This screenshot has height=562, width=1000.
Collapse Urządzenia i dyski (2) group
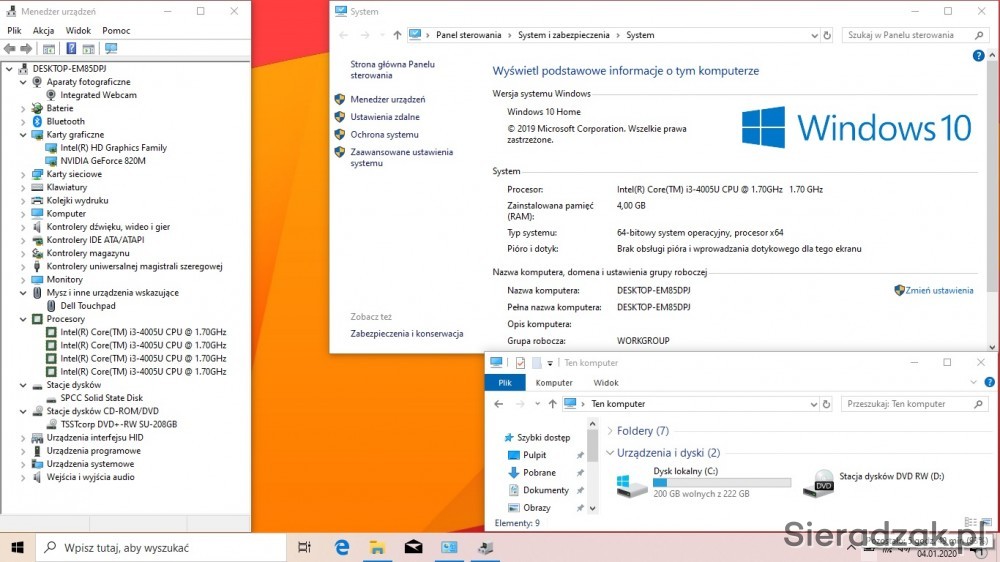coord(610,453)
